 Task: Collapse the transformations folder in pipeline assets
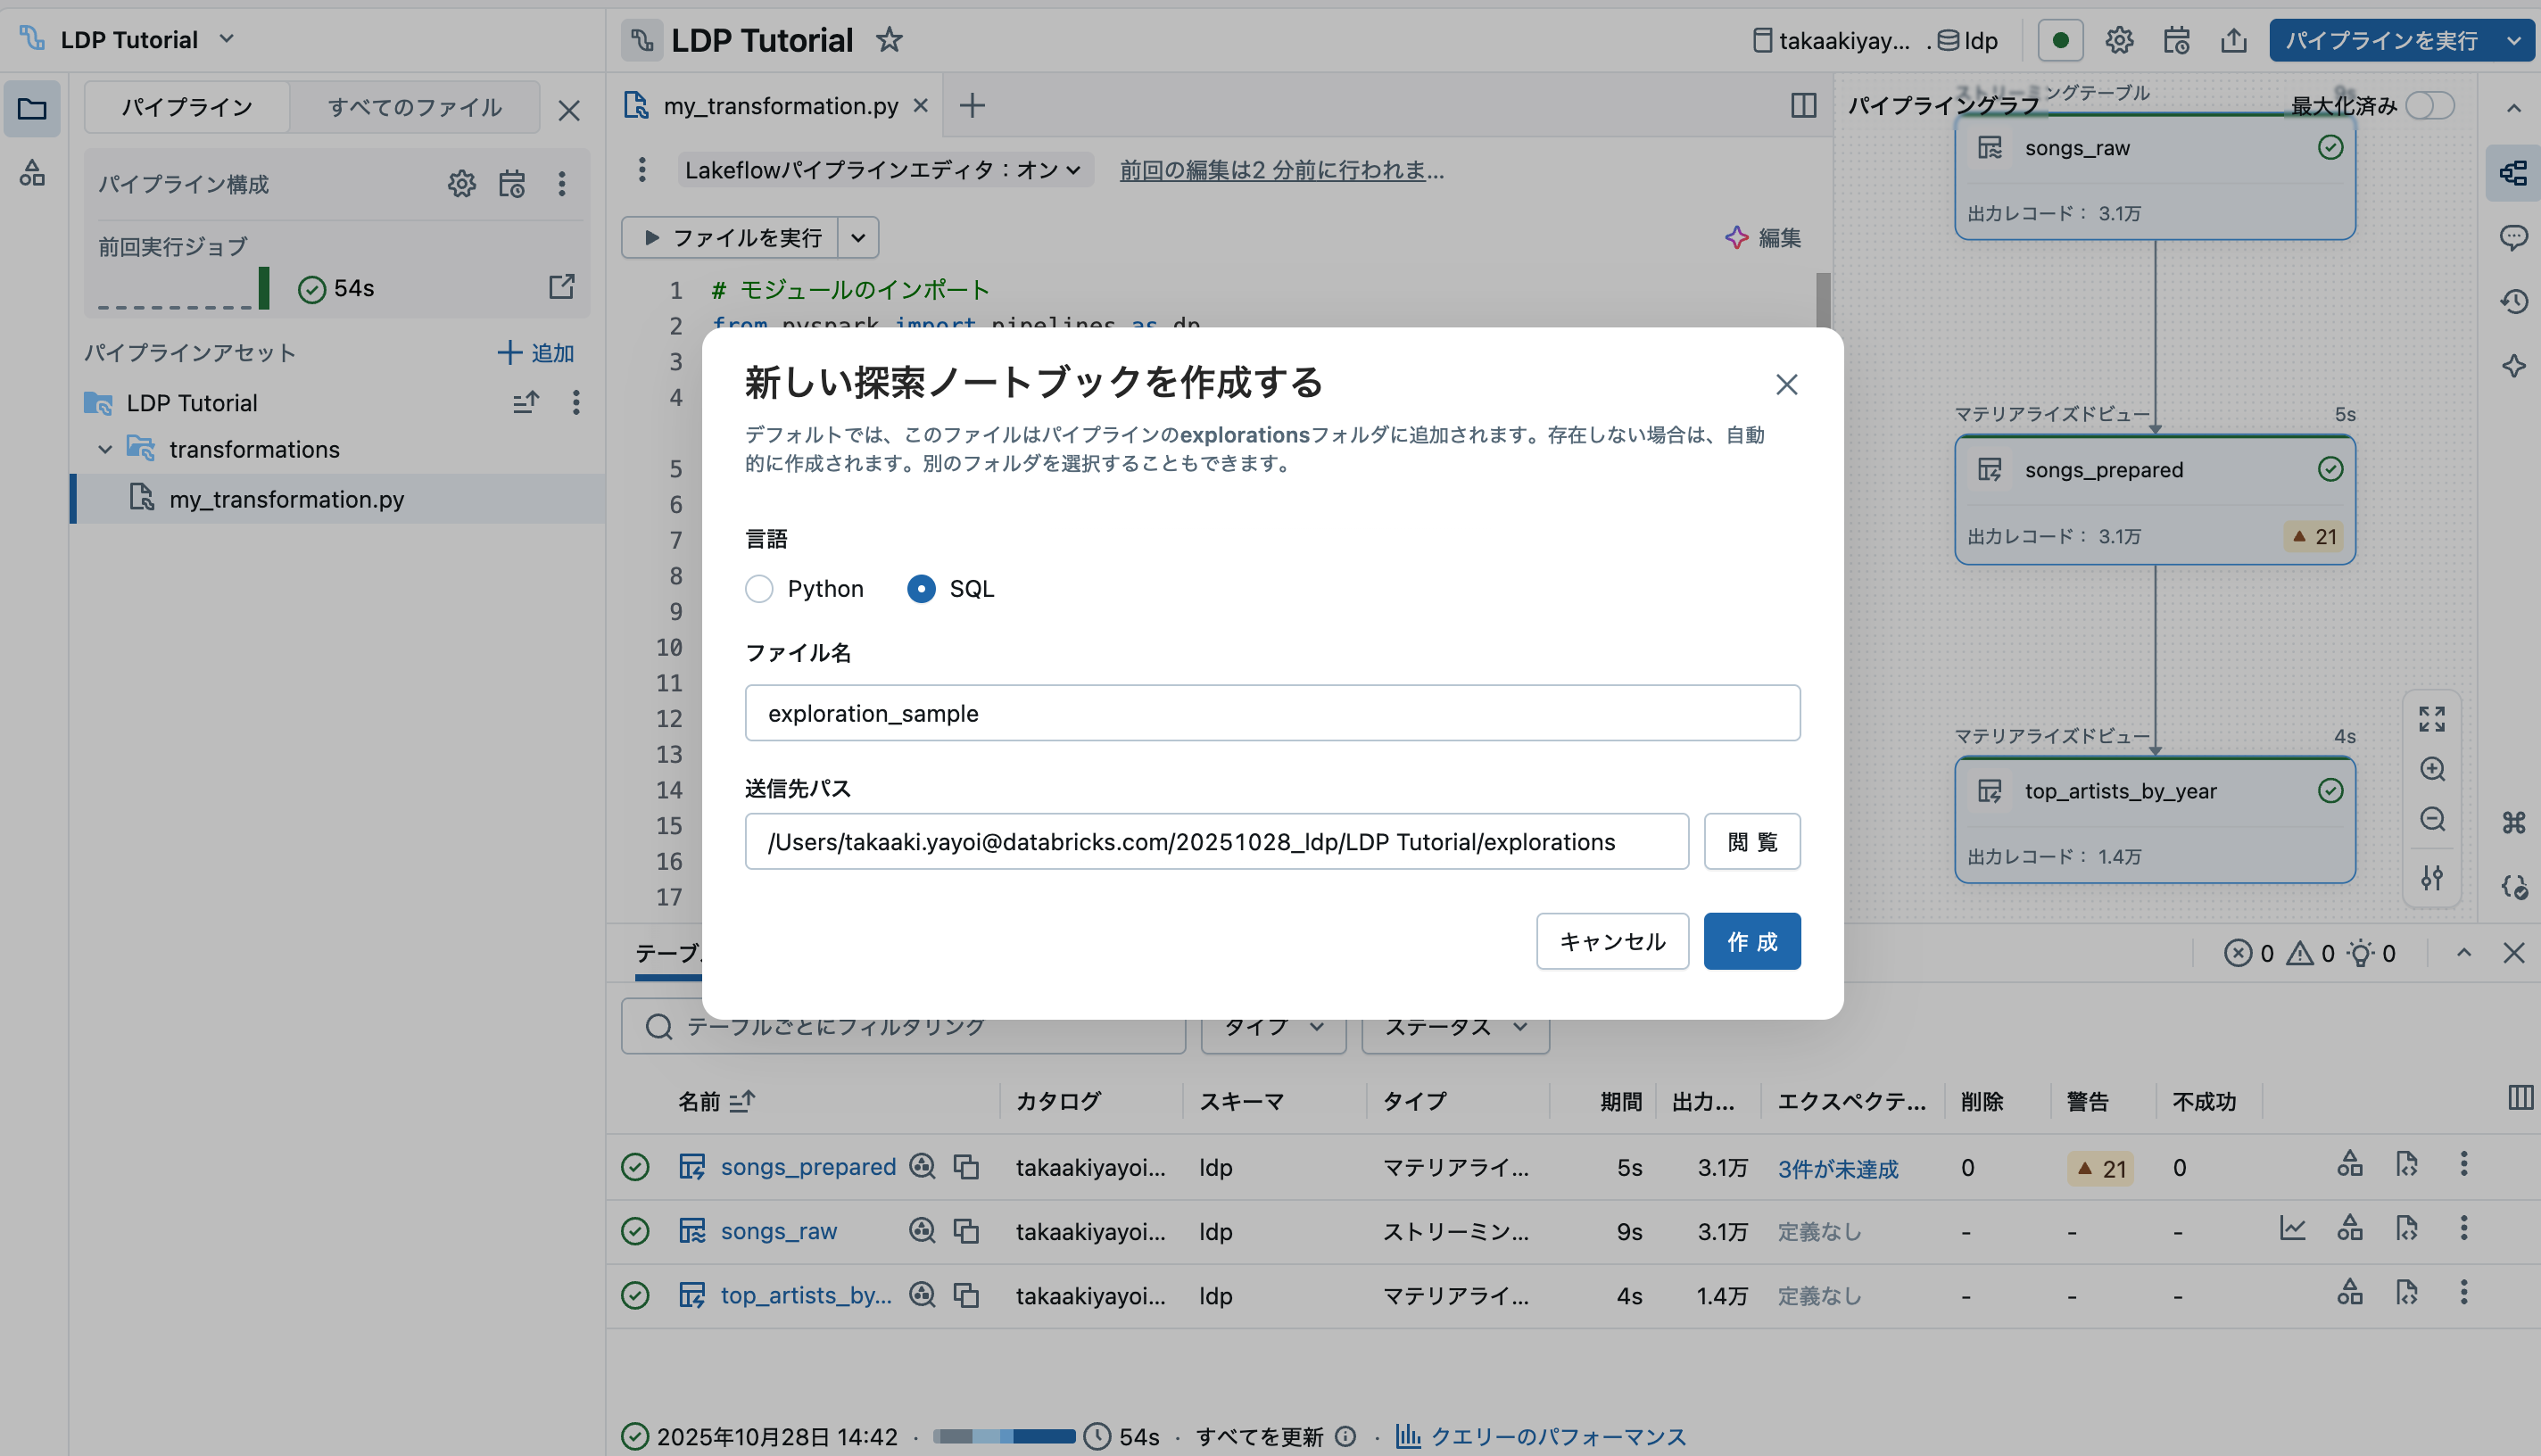(106, 449)
